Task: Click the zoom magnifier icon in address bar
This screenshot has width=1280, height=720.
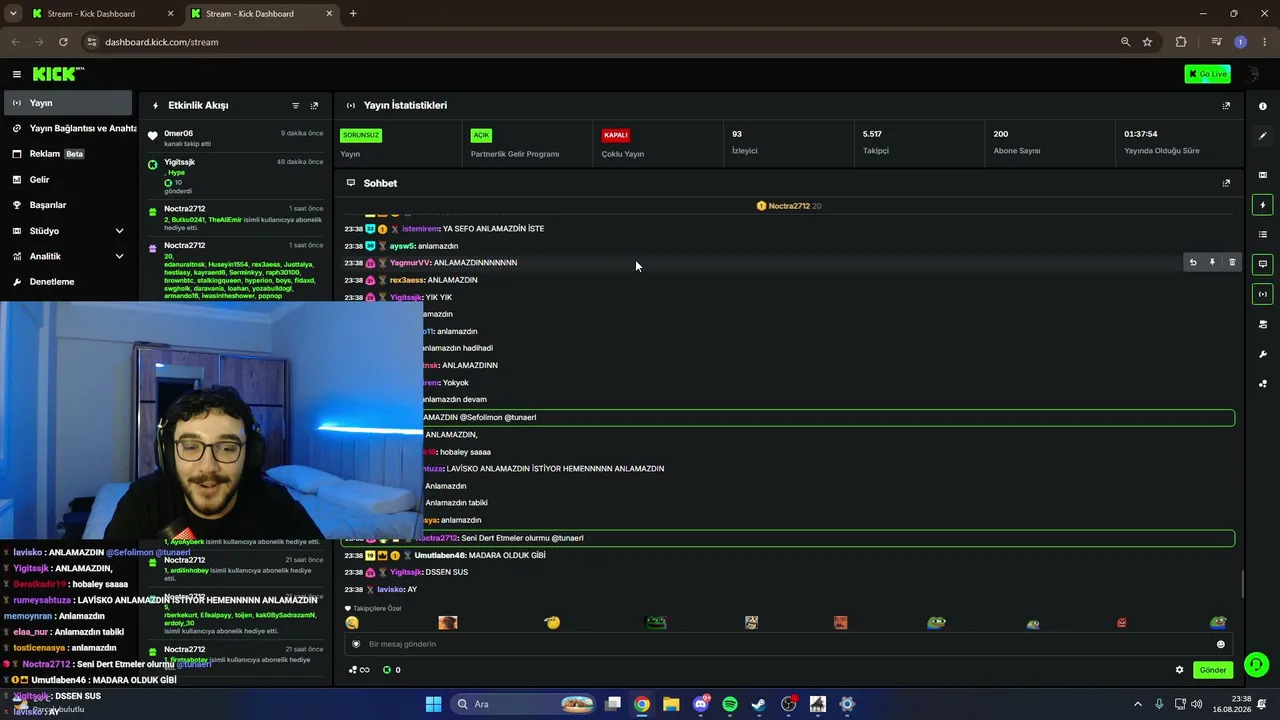Action: coord(1125,42)
